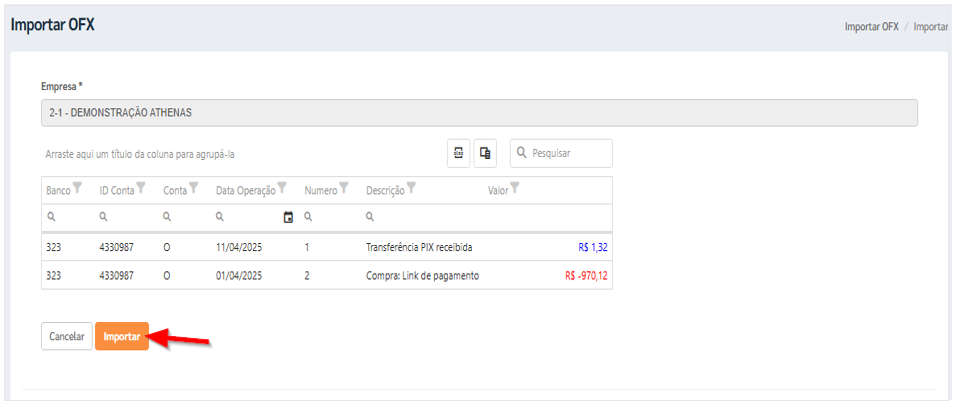This screenshot has height=406, width=957.
Task: Open the calendar date picker icon
Action: (x=289, y=217)
